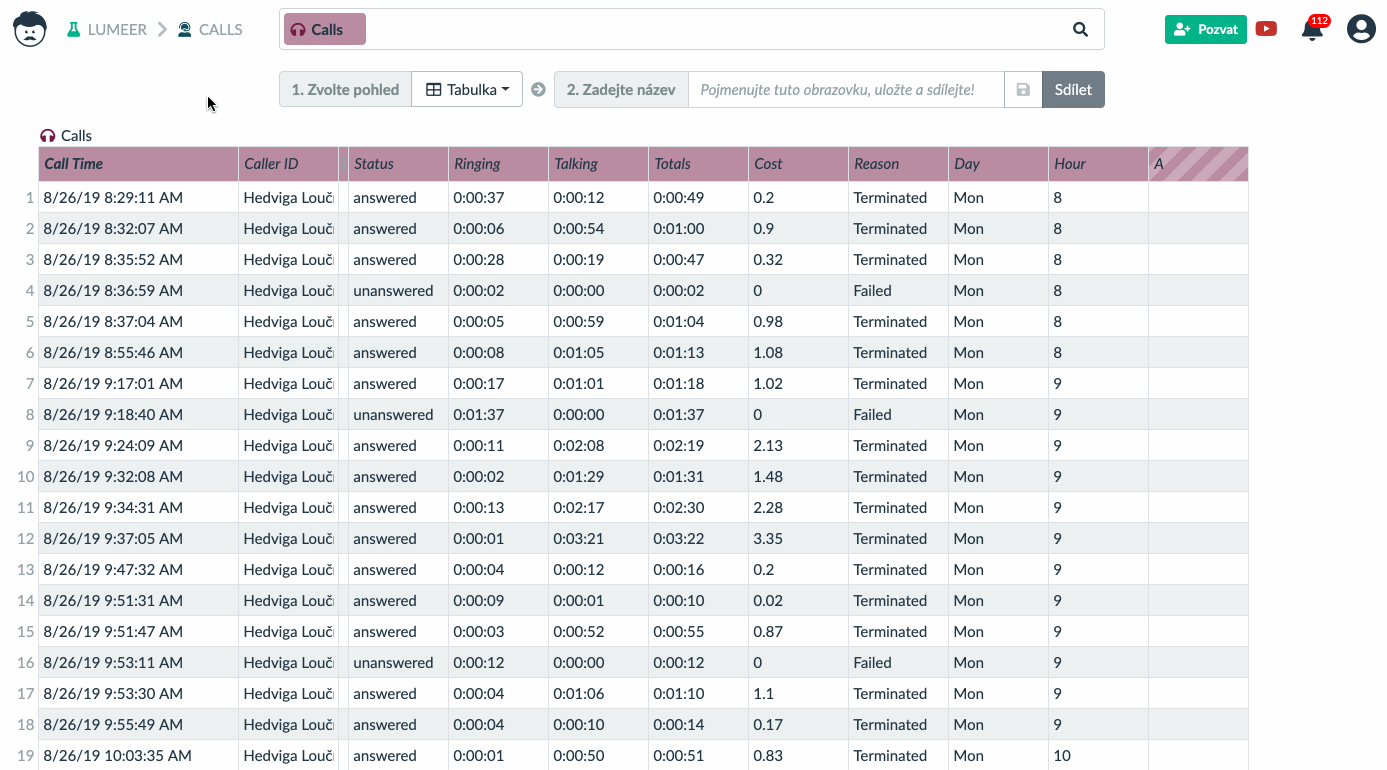Click the striped new column header A
Image resolution: width=1387 pixels, height=770 pixels.
coord(1198,164)
